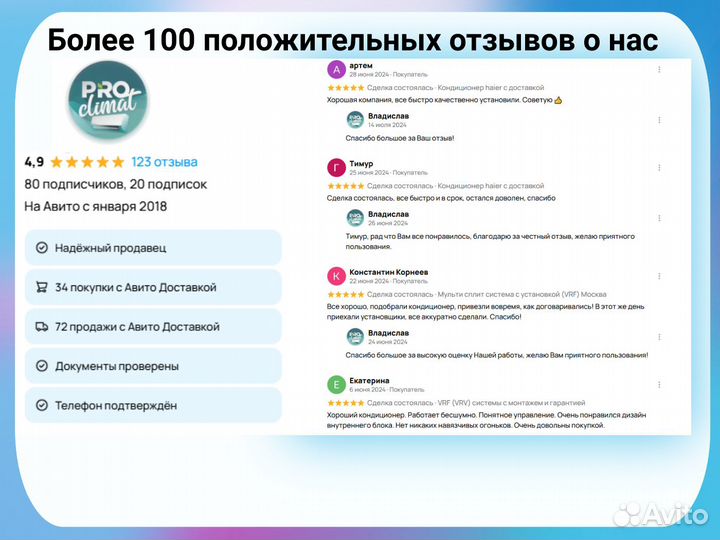This screenshot has height=540, width=720.
Task: Open three-dot menu on Владислав's 14 июля reply
Action: point(659,120)
